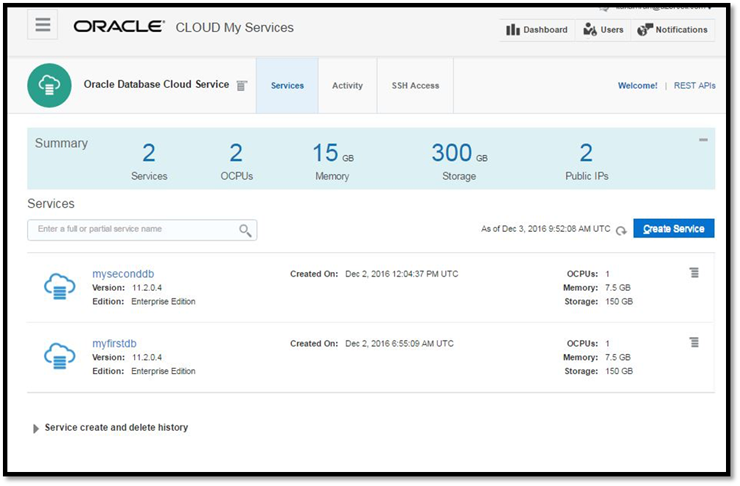Click the search magnifier icon
Viewport: 740px width, 486px height.
[245, 230]
